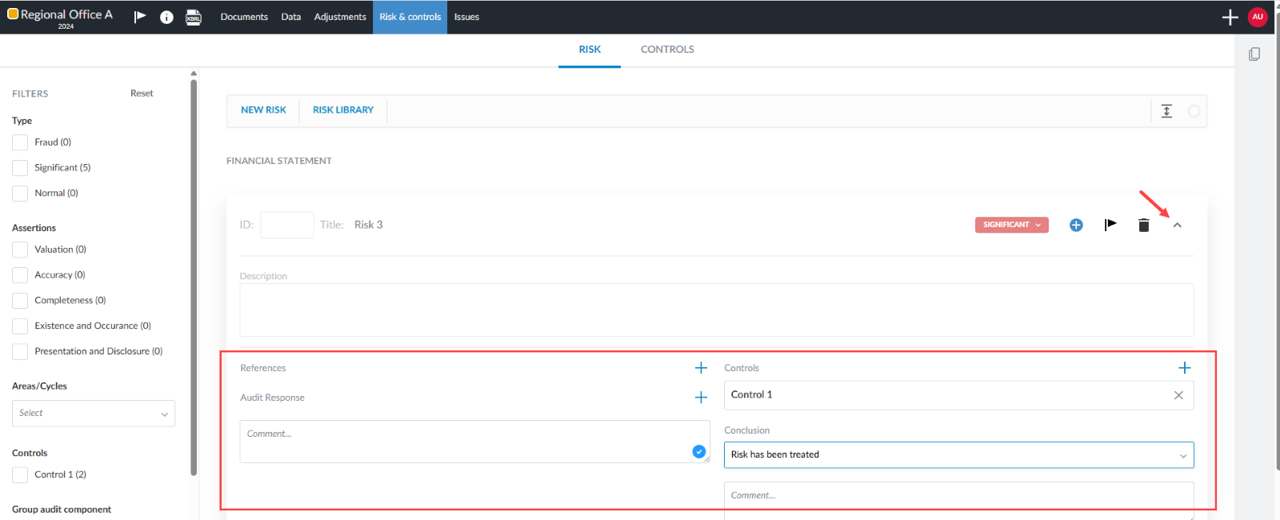Viewport: 1280px width, 520px height.
Task: Open the RISK LIBRARY
Action: 343,110
